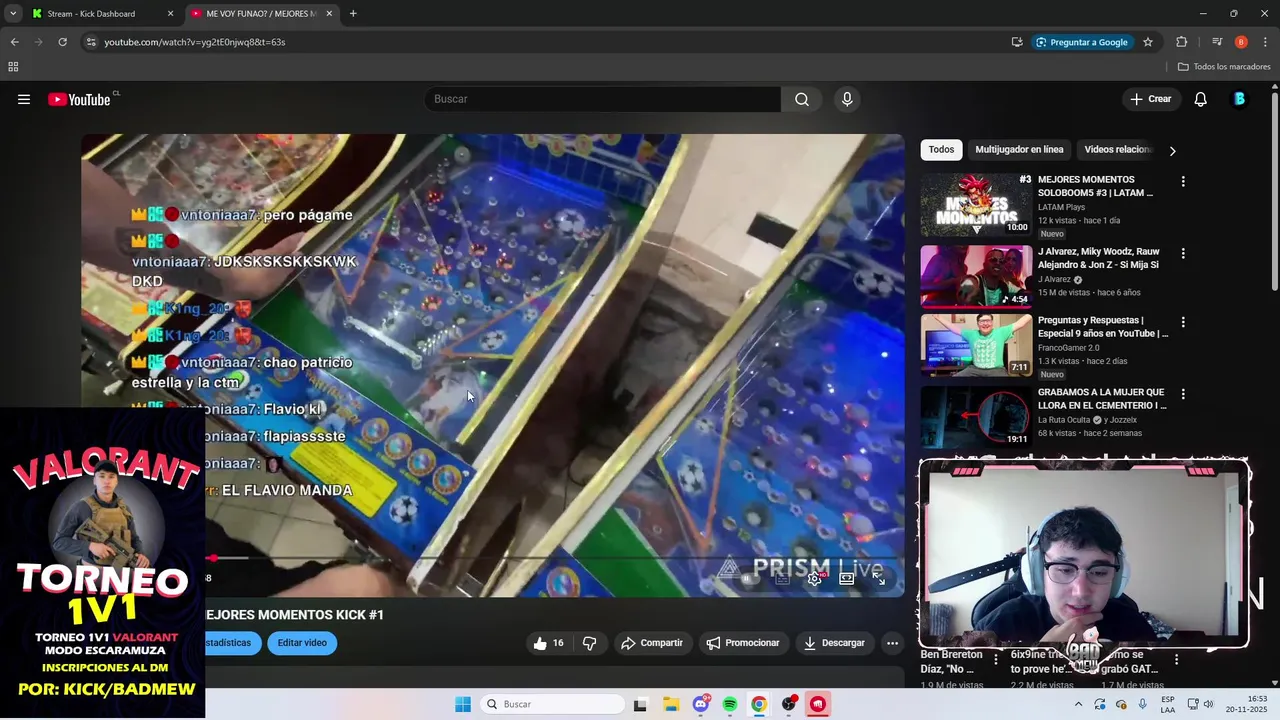Open options for J Alvarez Si Mija Si video
1280x720 pixels.
1183,253
